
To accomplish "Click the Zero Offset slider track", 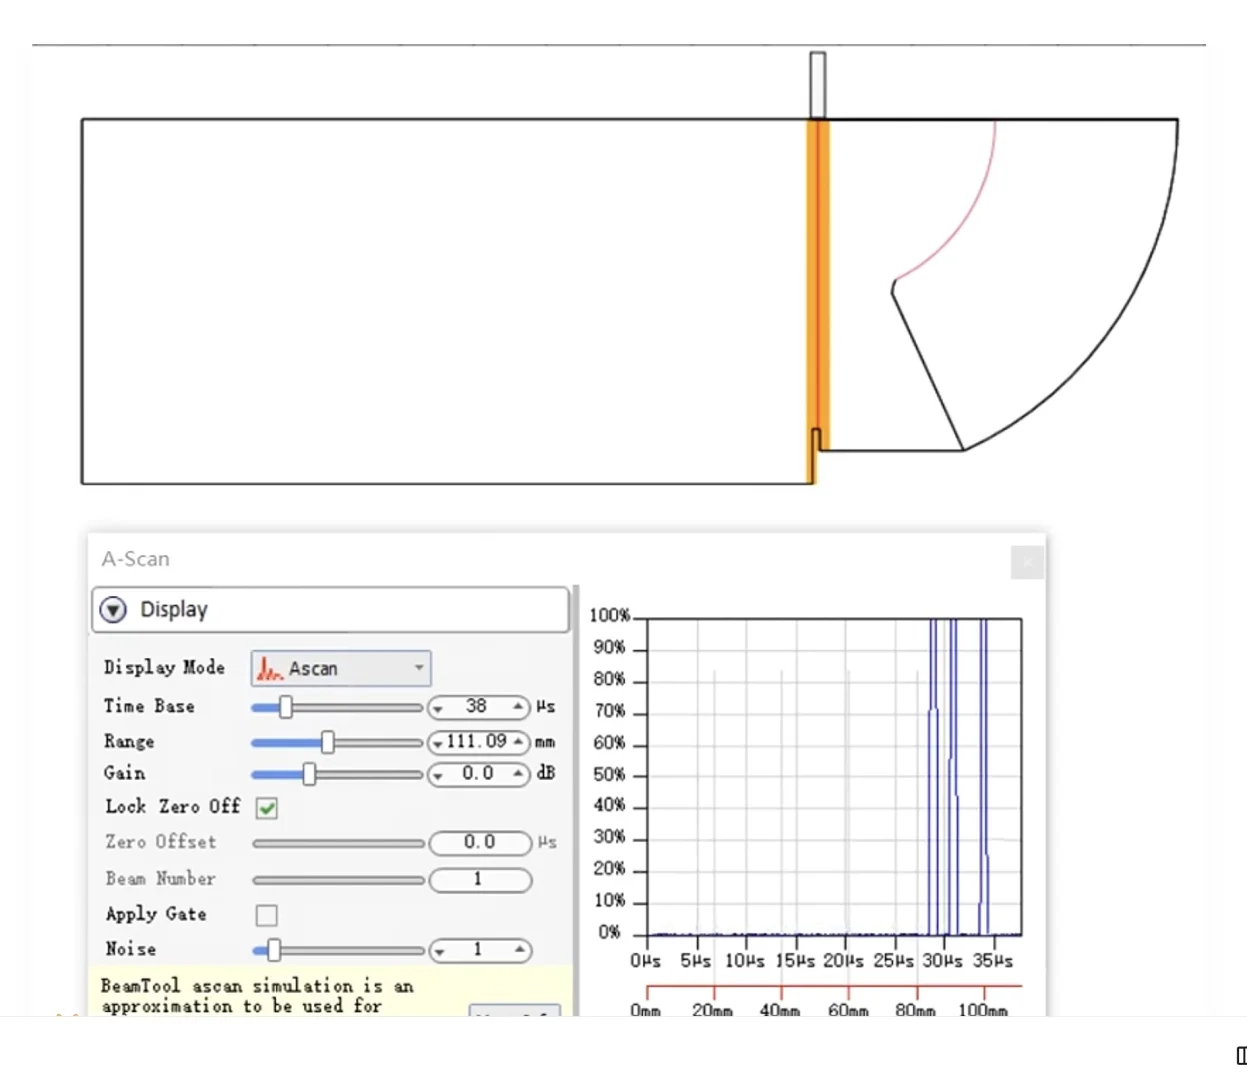I will (x=338, y=844).
